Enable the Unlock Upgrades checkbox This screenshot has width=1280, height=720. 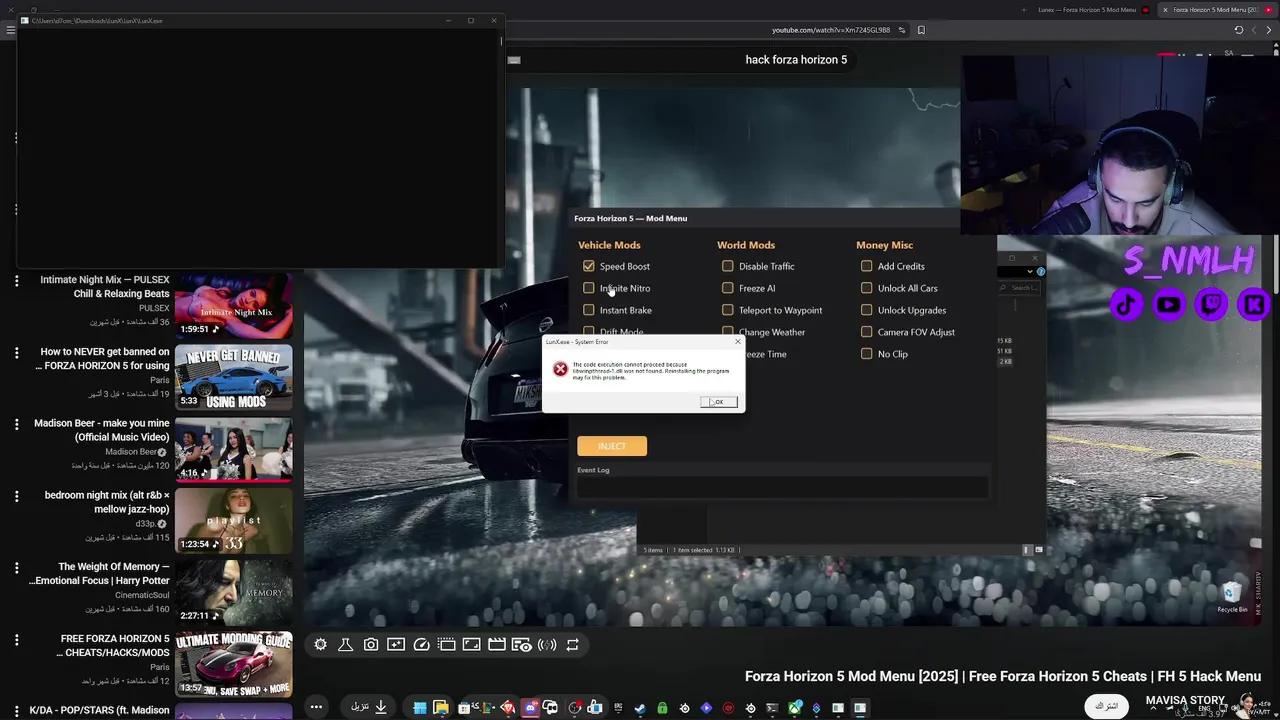click(x=866, y=310)
